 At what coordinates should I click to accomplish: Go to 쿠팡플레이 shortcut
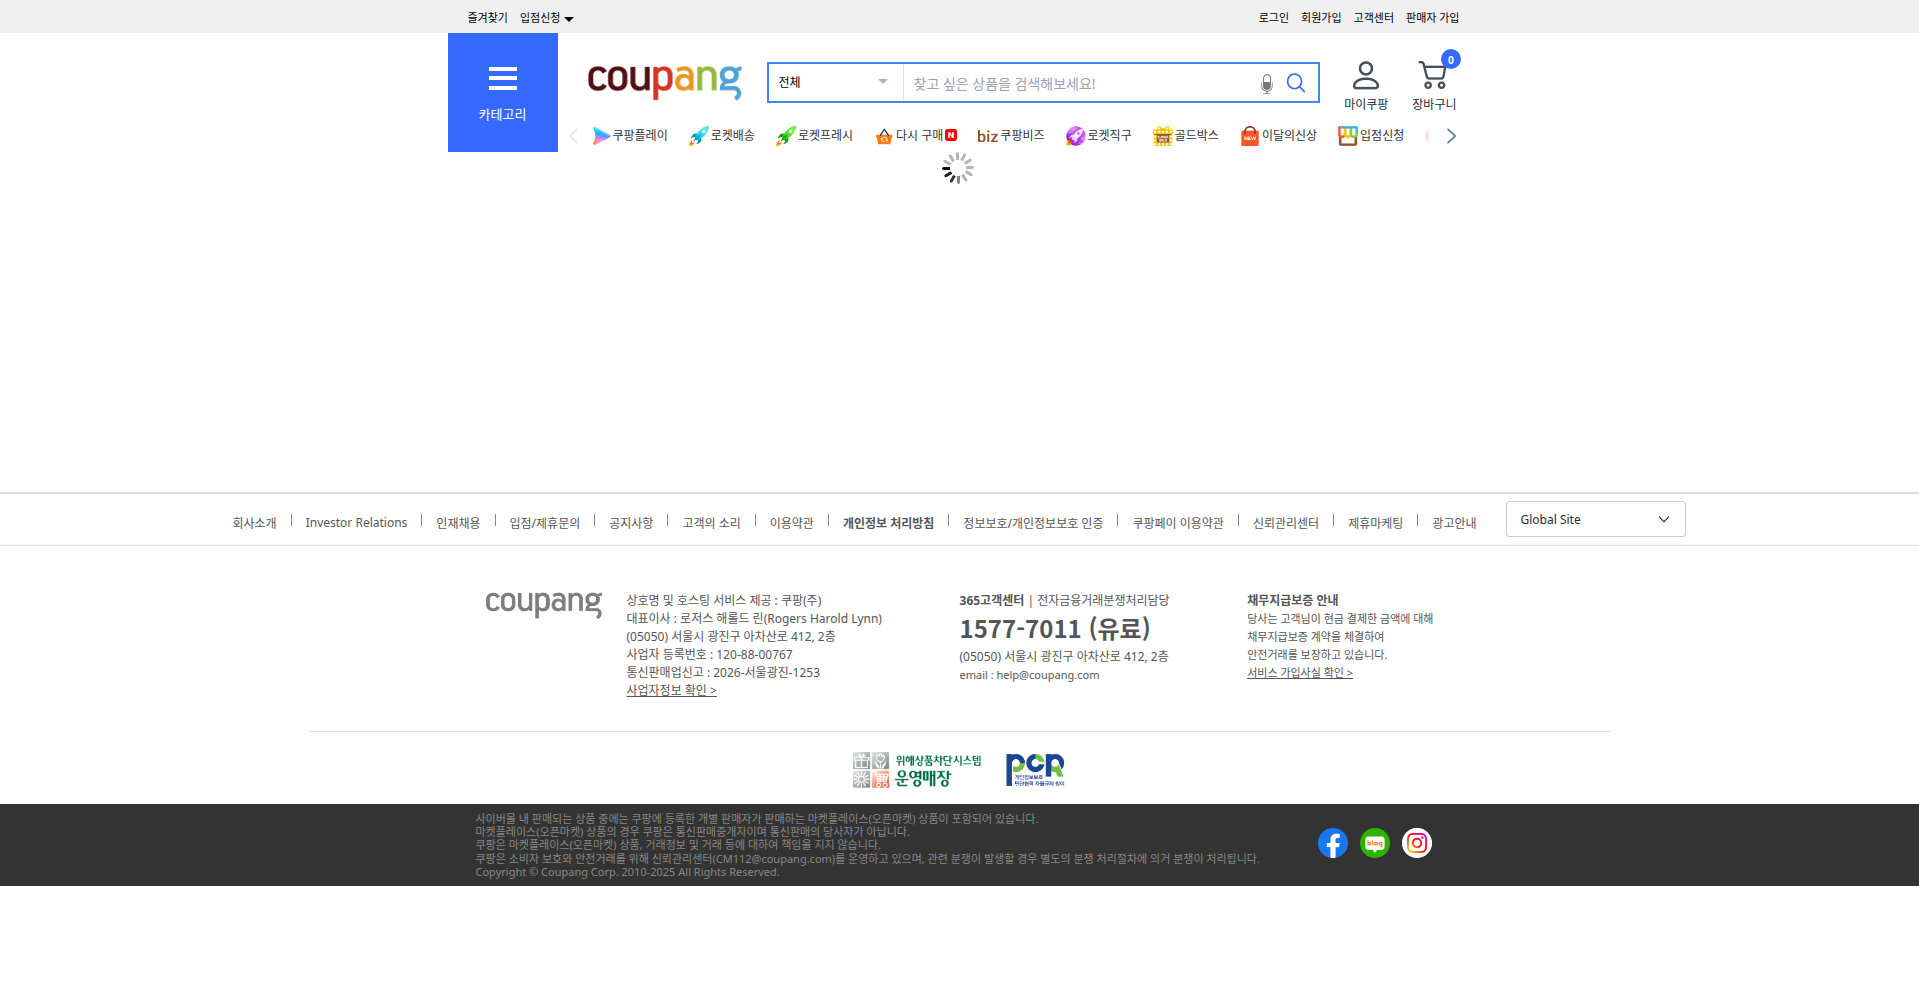point(630,135)
